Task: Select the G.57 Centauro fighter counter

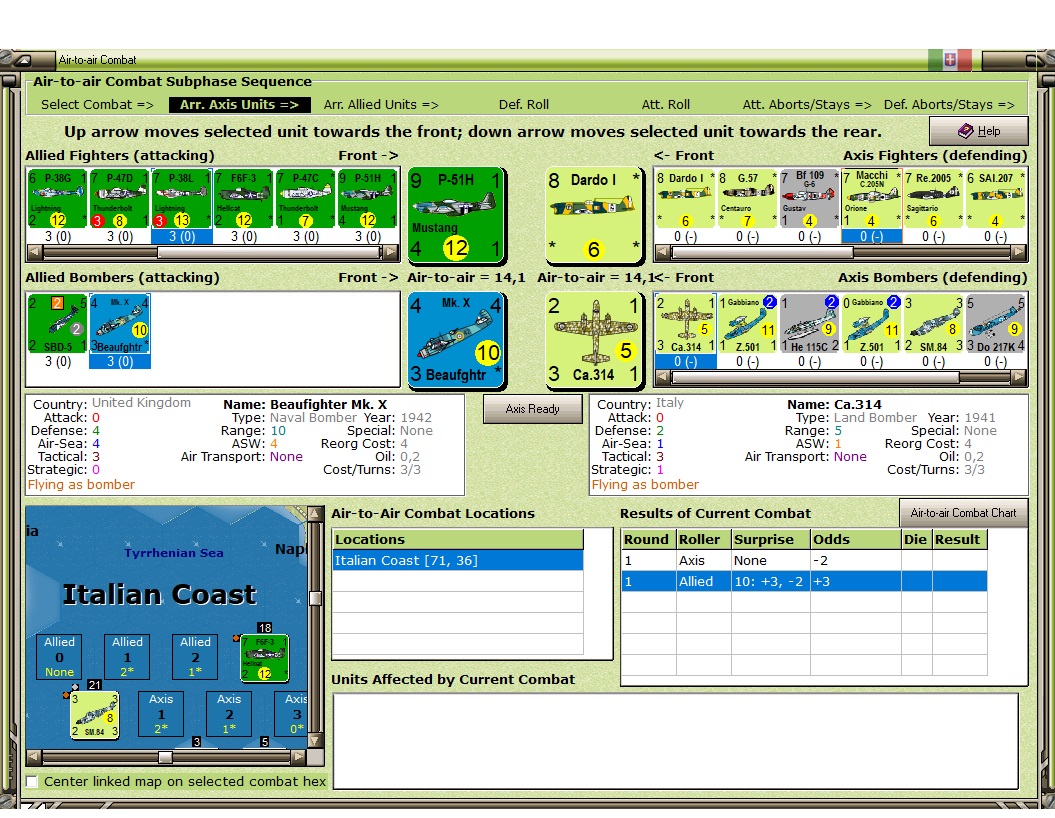Action: (747, 198)
